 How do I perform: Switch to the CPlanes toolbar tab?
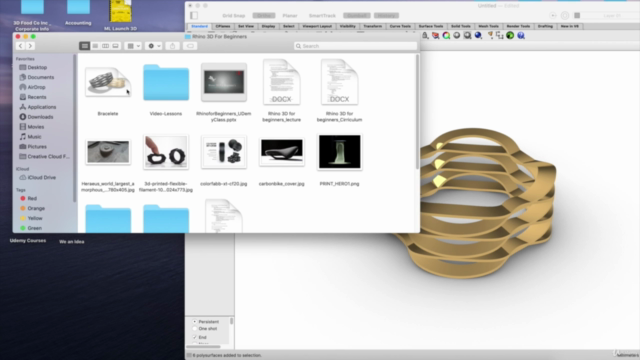[223, 26]
